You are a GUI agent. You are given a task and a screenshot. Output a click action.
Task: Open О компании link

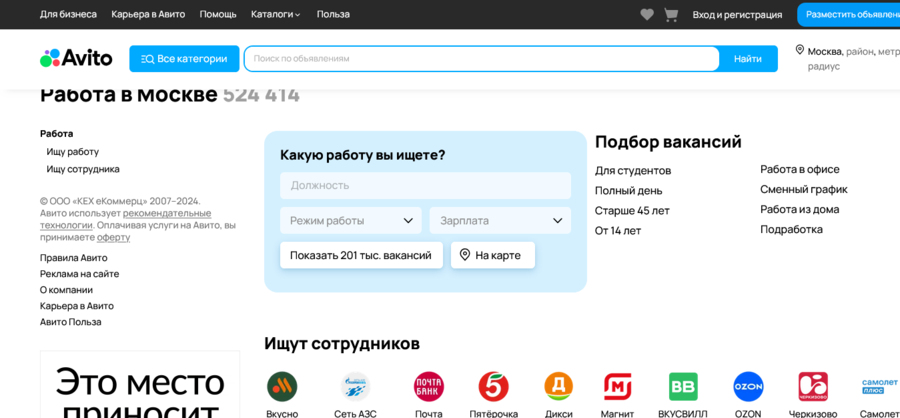click(66, 290)
